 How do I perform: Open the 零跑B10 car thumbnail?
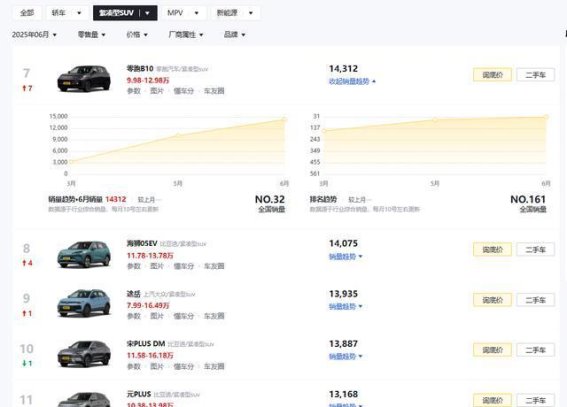(84, 78)
